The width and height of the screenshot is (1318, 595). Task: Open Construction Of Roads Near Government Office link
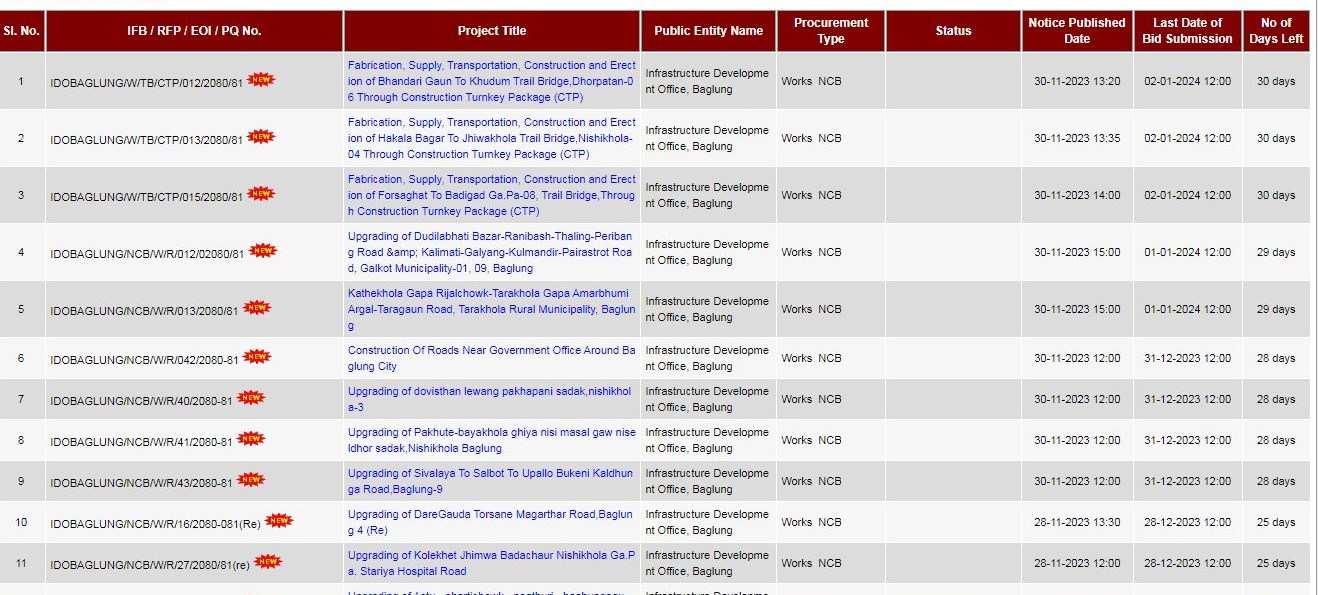(491, 358)
